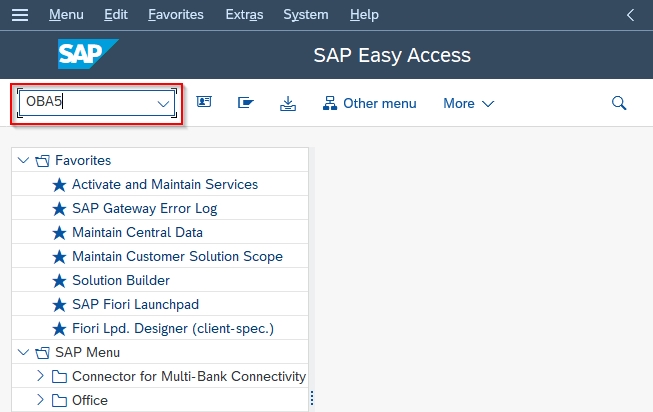Click the add to favorites download icon
Screen dimensions: 653x412
(288, 103)
